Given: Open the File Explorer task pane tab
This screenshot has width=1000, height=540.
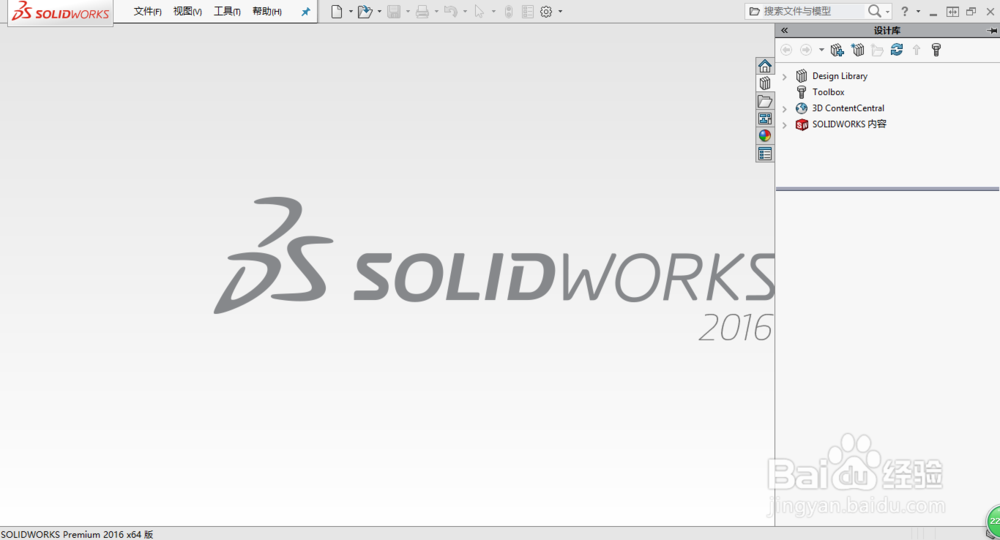Looking at the screenshot, I should pos(765,101).
